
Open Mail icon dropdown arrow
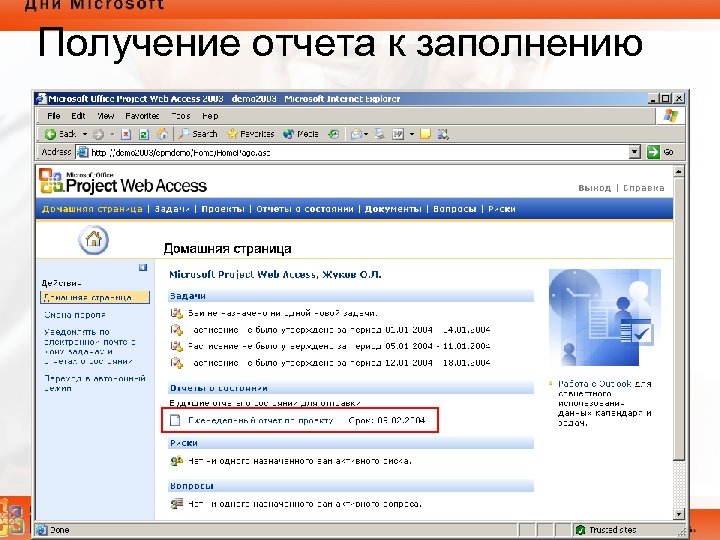click(366, 134)
